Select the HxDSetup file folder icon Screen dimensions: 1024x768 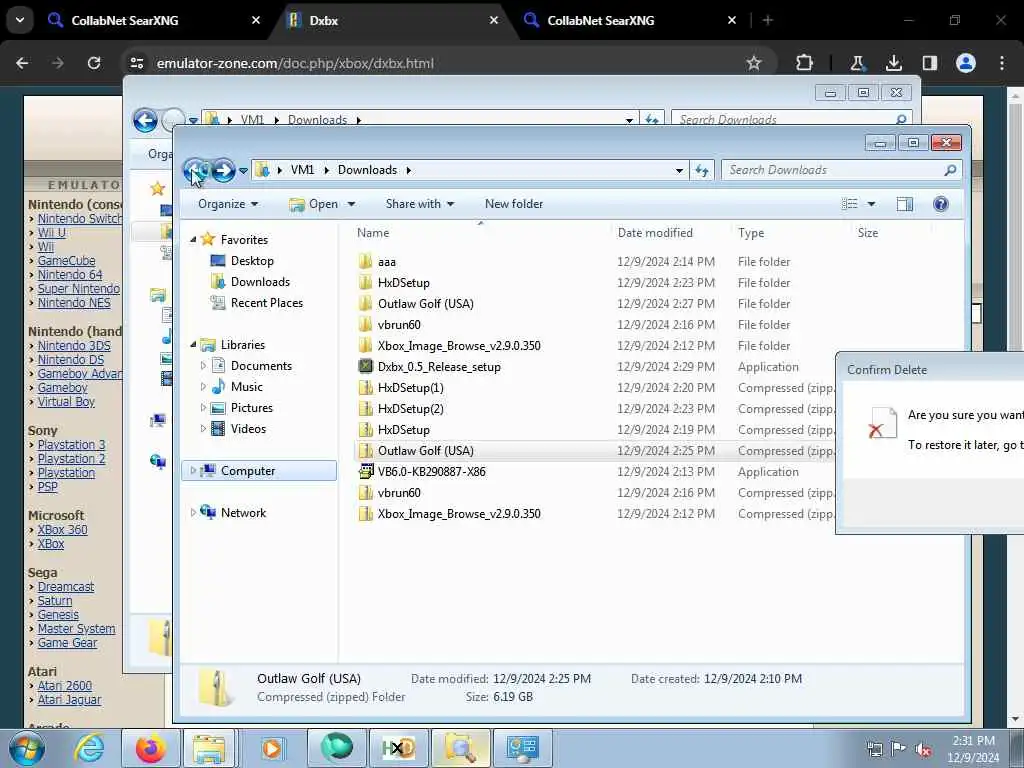366,283
